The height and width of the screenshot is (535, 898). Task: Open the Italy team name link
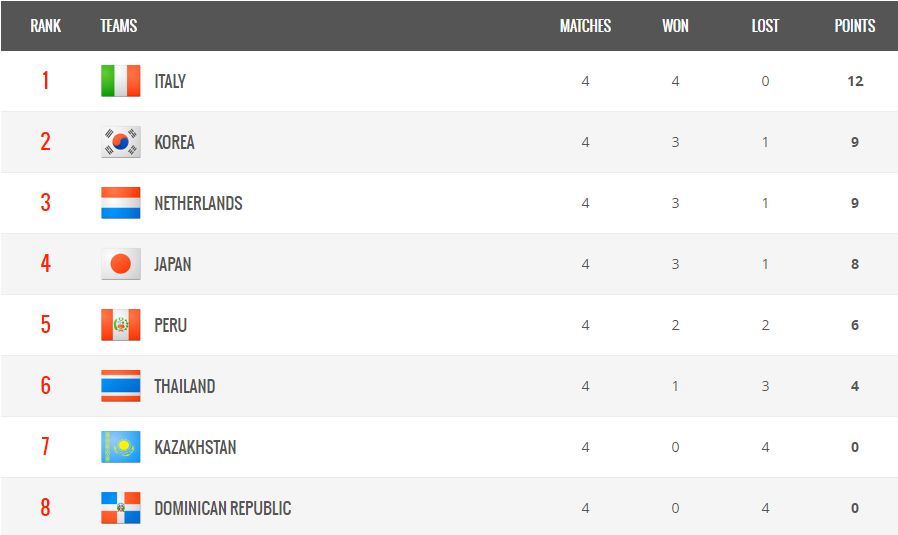coord(170,81)
